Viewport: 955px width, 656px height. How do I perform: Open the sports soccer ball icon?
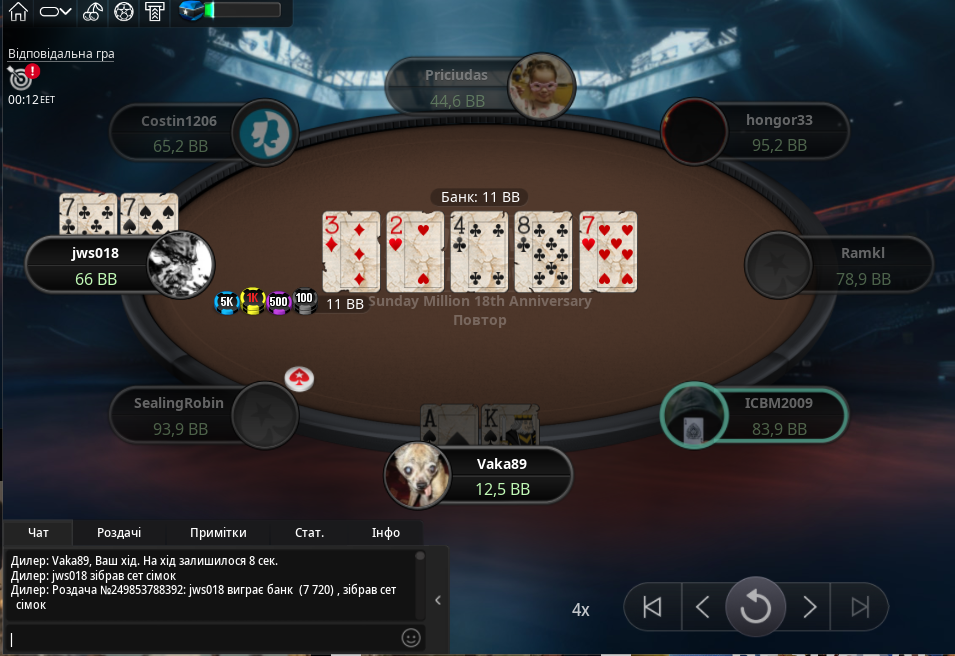[x=124, y=12]
